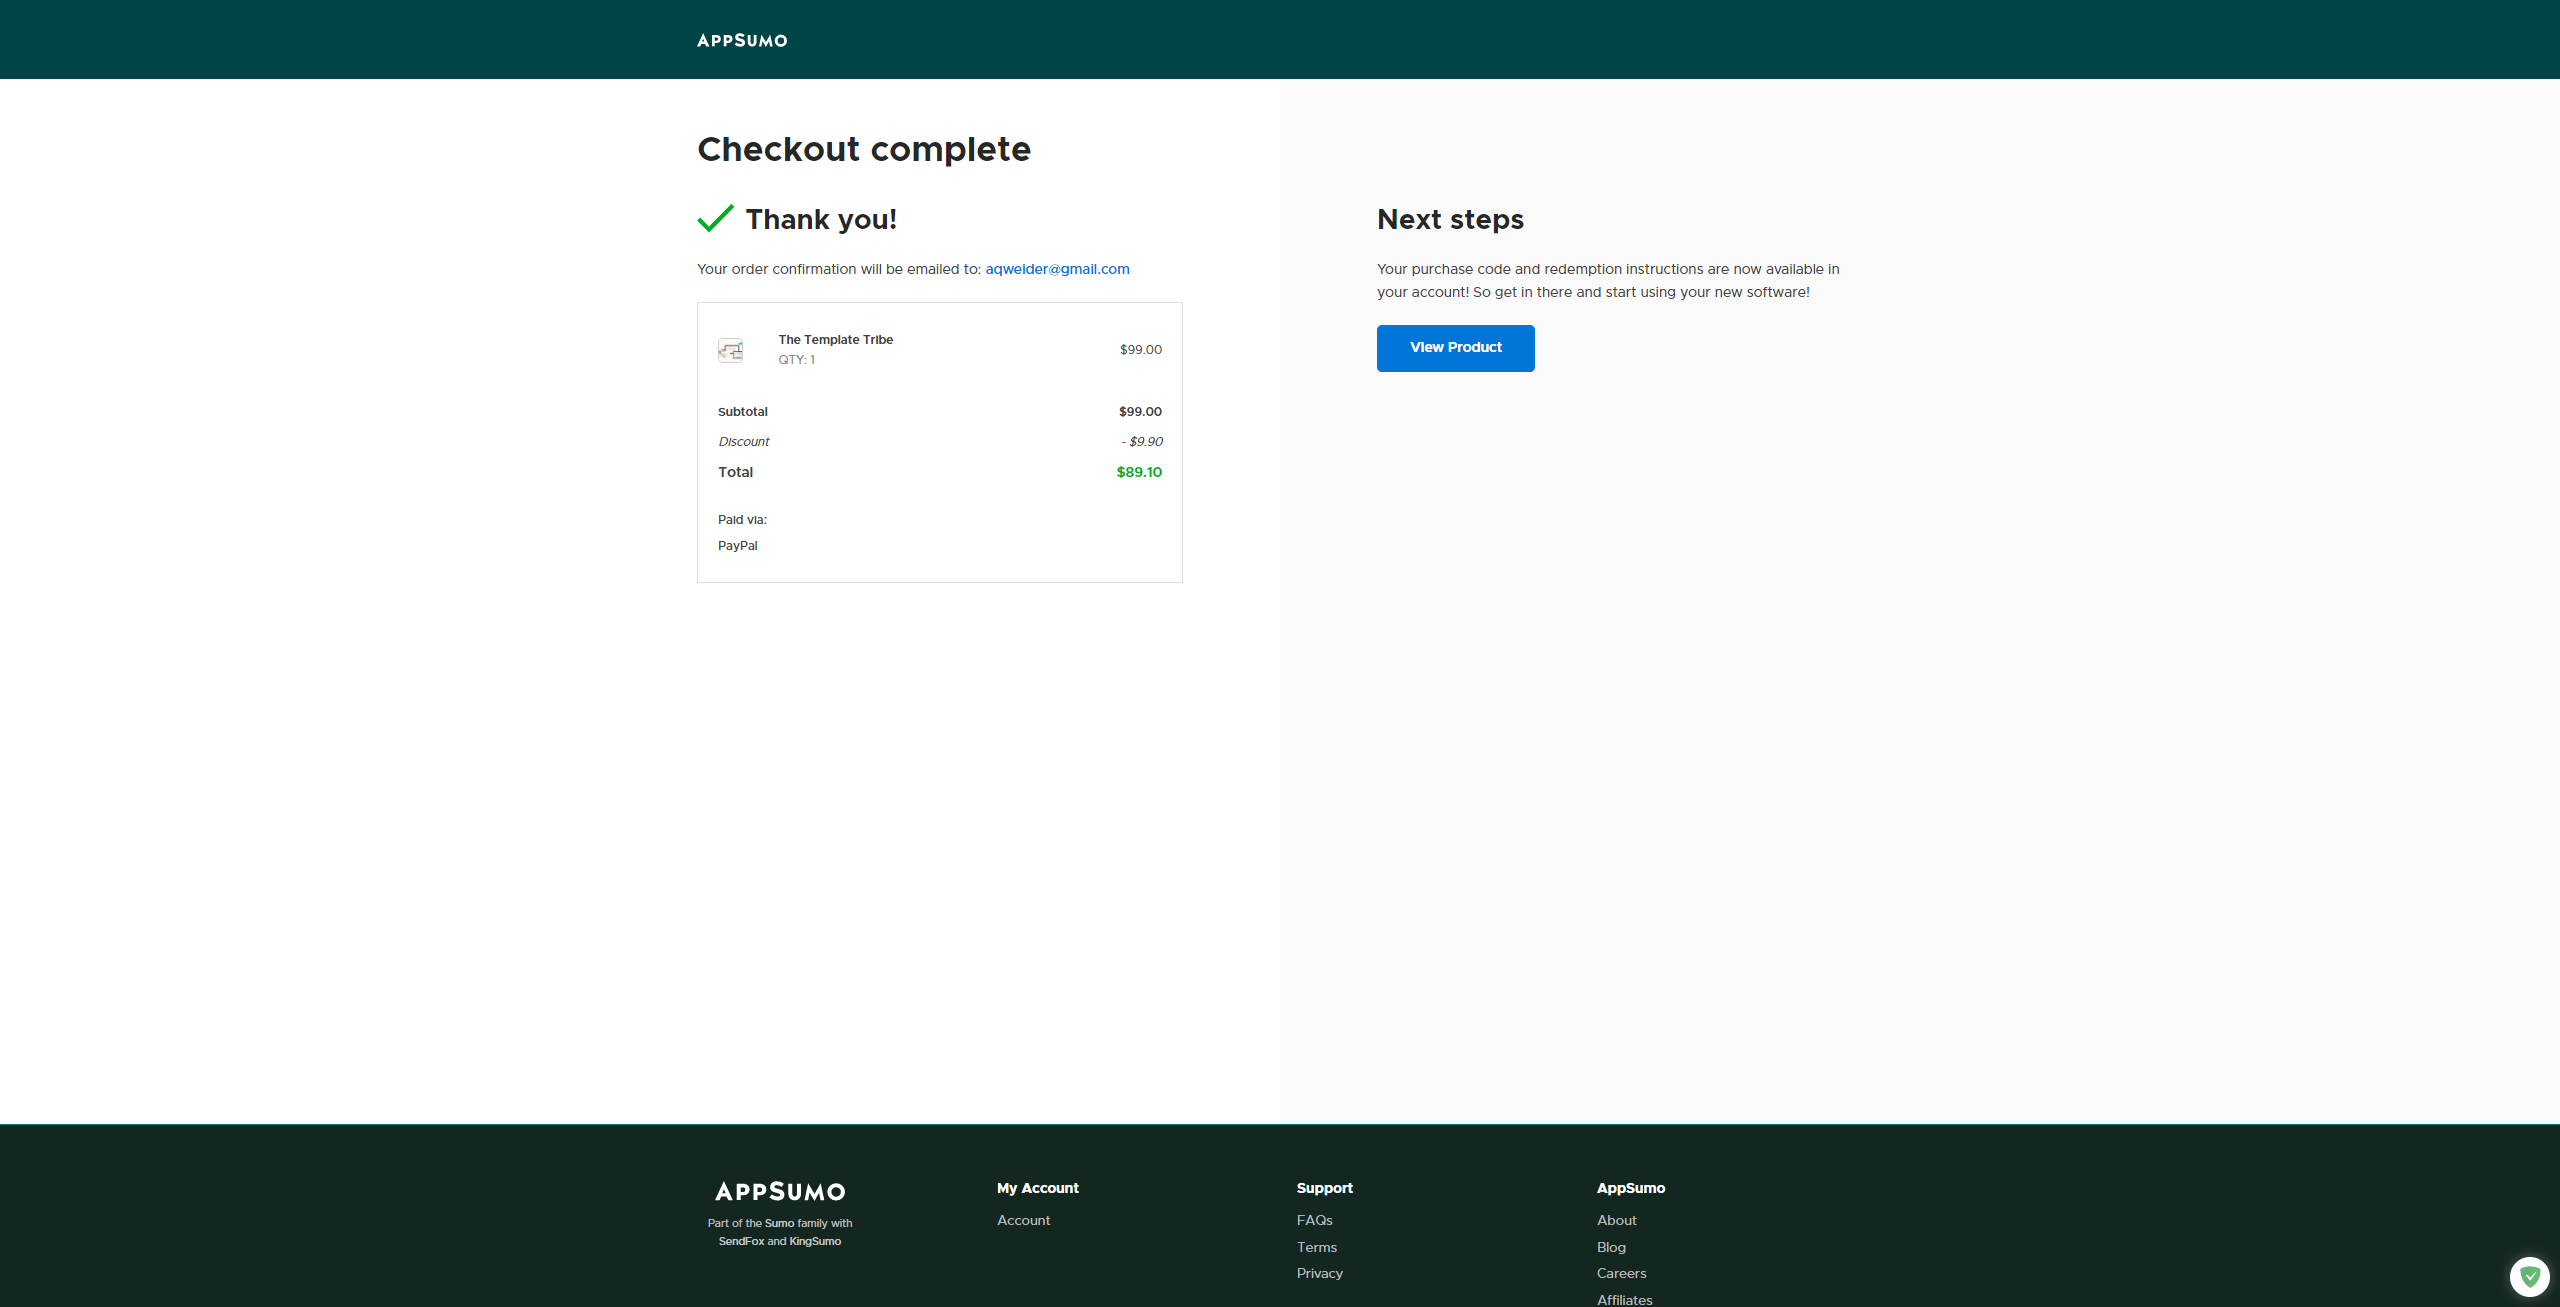Screen dimensions: 2560x1307
Task: Click the AppSumo logo in the header
Action: [742, 40]
